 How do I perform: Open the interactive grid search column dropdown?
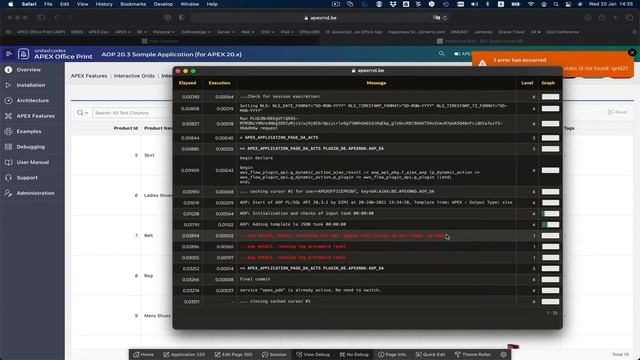(x=82, y=113)
